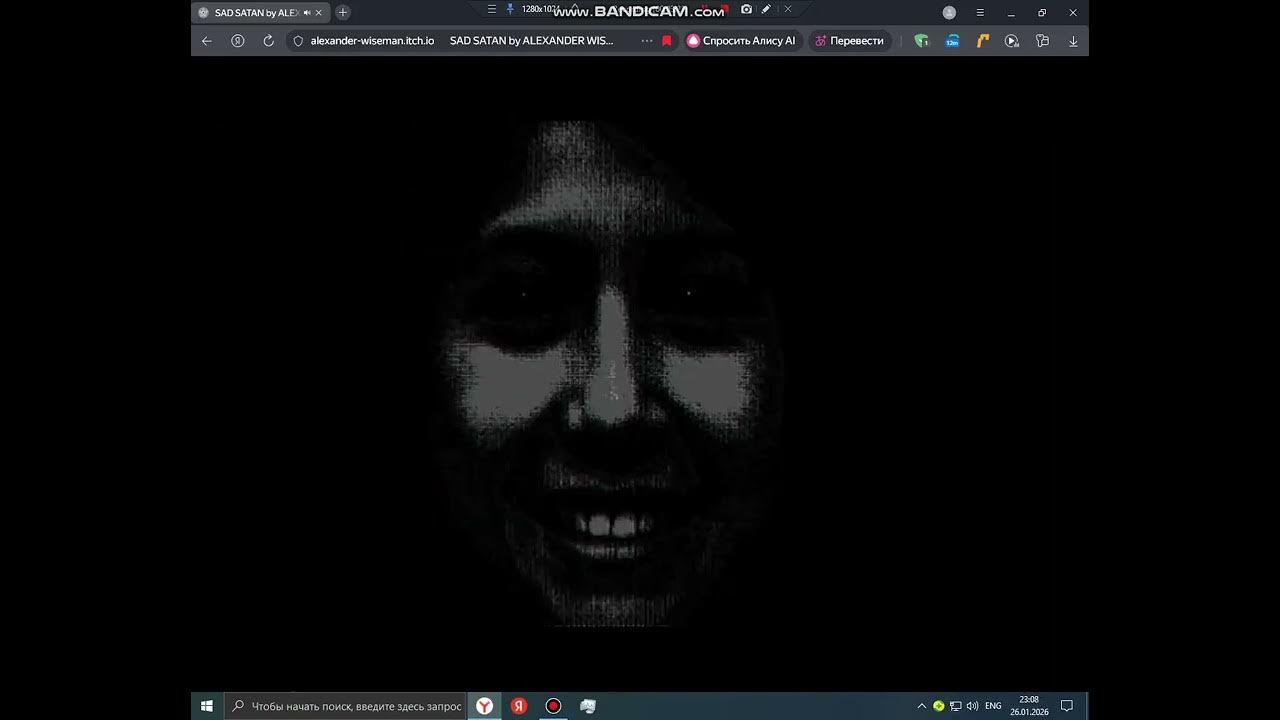Open the Bandicam recorder taskbar icon
Viewport: 1280px width, 720px height.
[x=553, y=706]
